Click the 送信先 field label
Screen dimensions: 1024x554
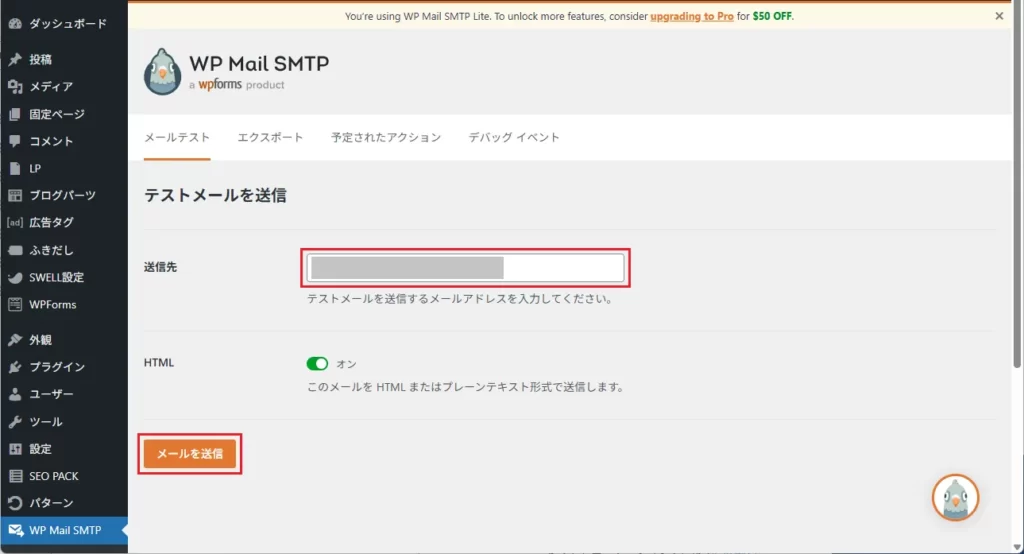pos(161,267)
